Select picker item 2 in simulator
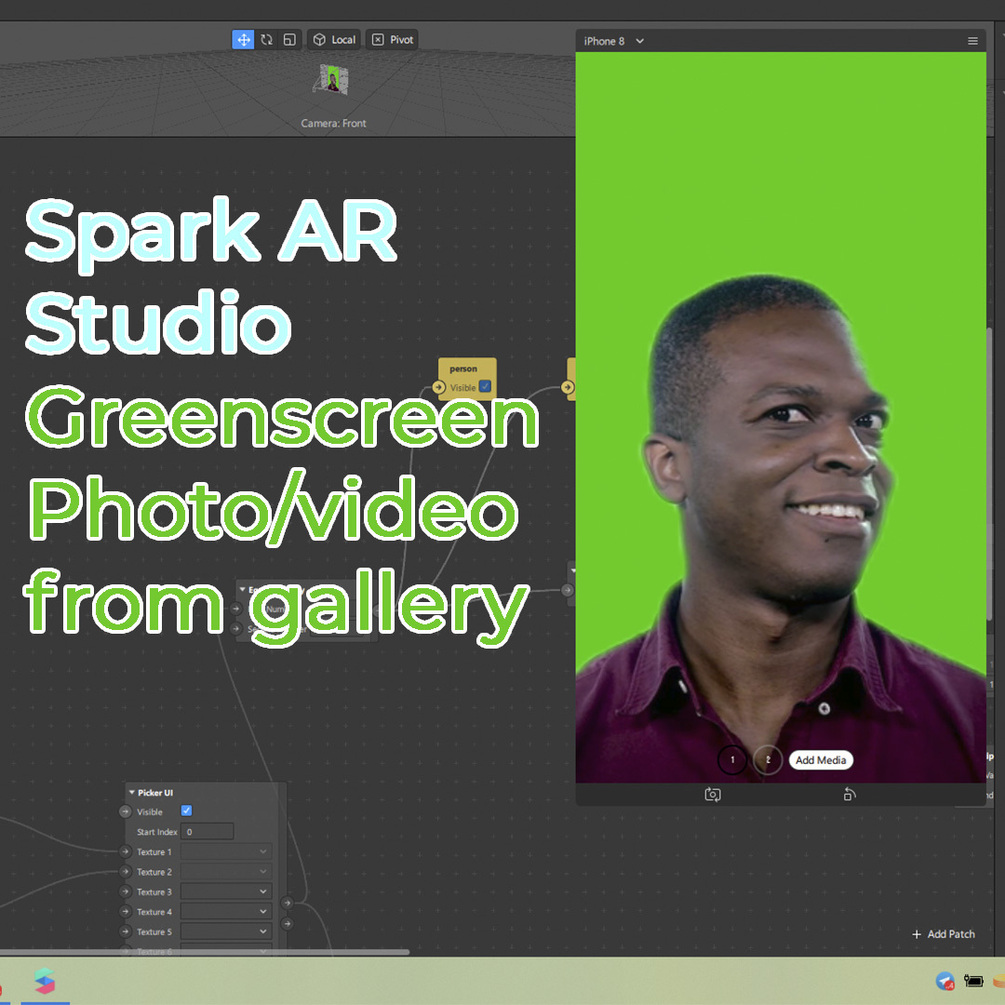This screenshot has width=1005, height=1005. 768,760
